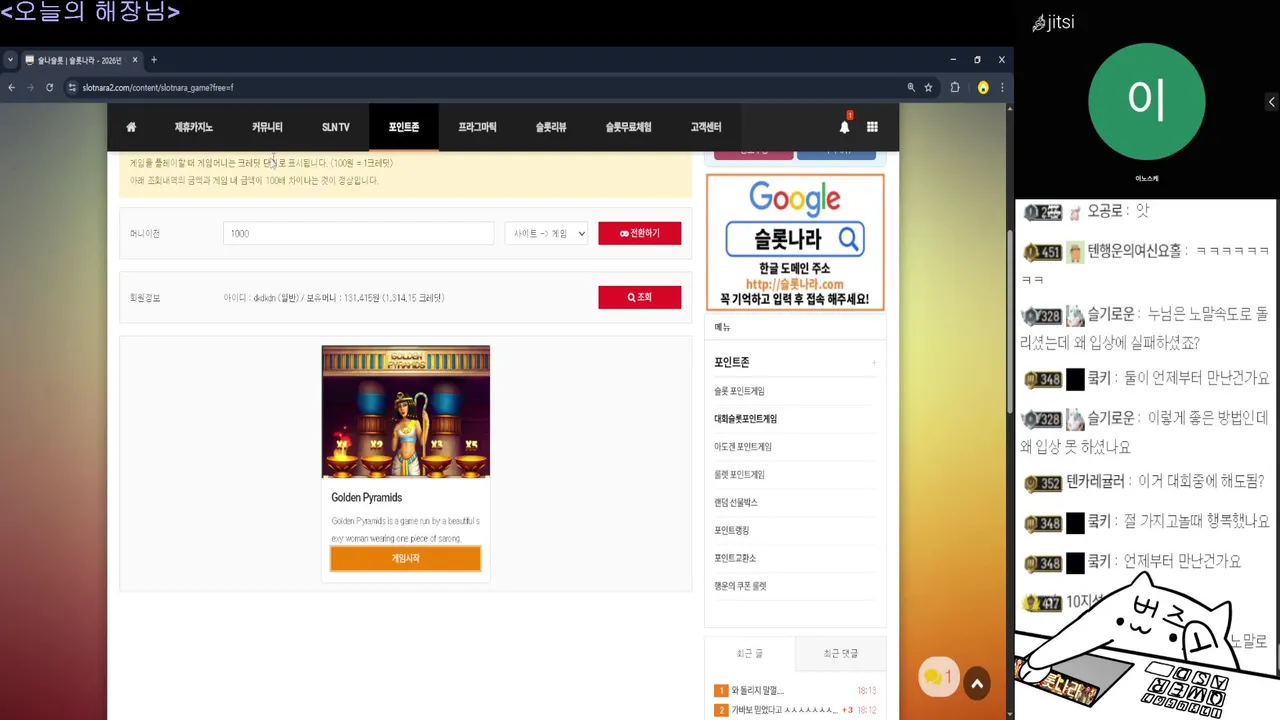The width and height of the screenshot is (1280, 720).
Task: Open 포인트랭킹 sidebar link
Action: tap(732, 530)
